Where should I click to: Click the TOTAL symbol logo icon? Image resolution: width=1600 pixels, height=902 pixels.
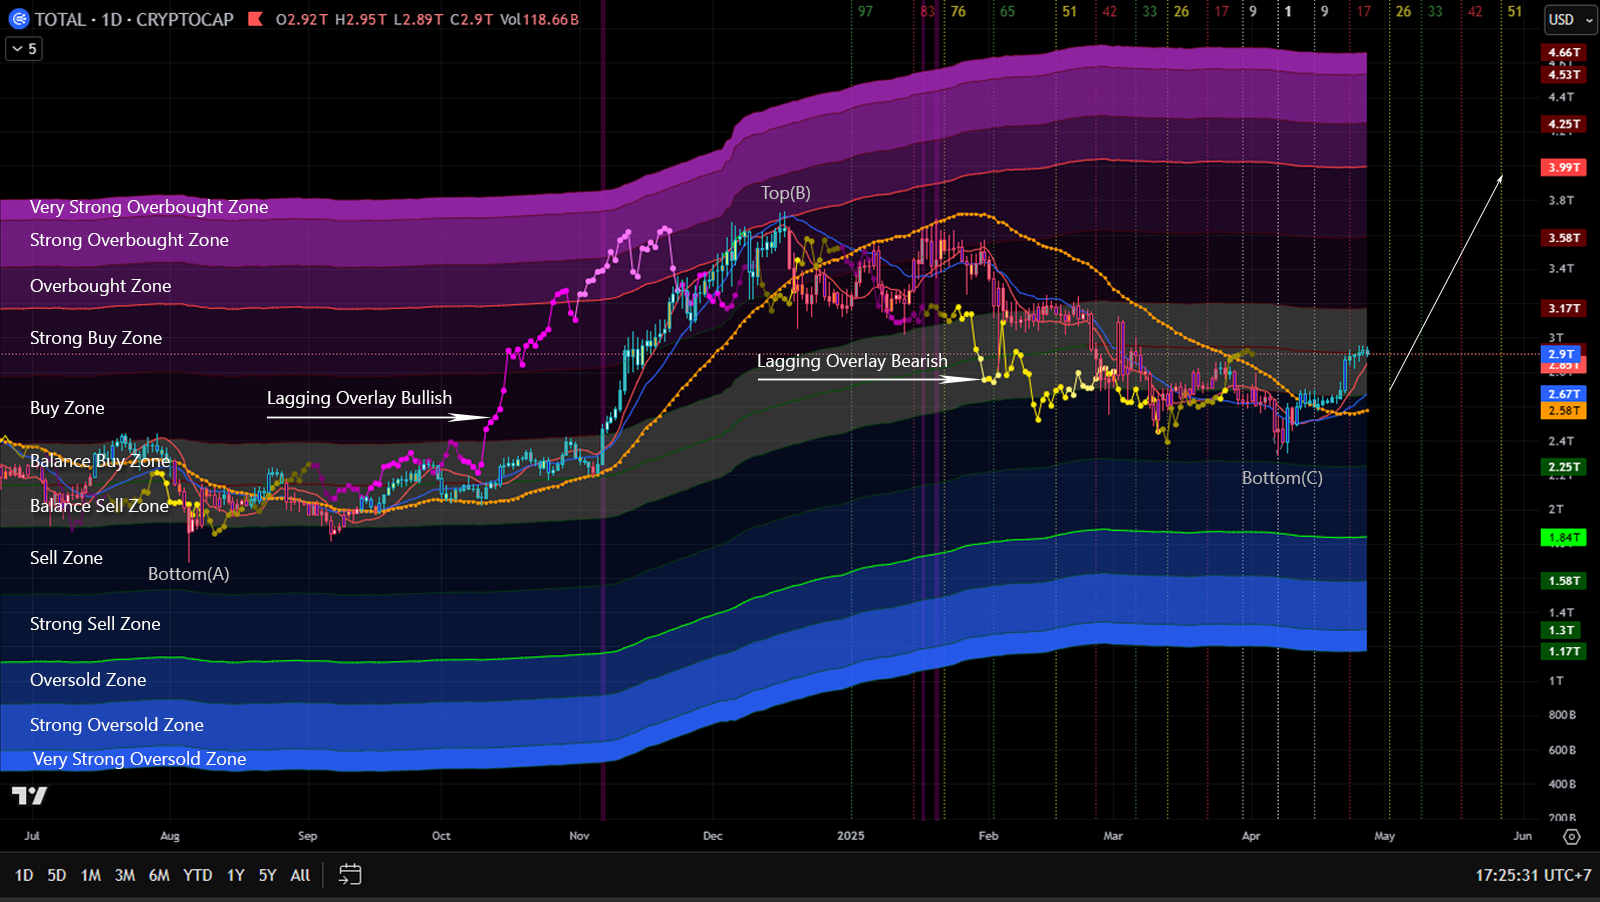(19, 19)
